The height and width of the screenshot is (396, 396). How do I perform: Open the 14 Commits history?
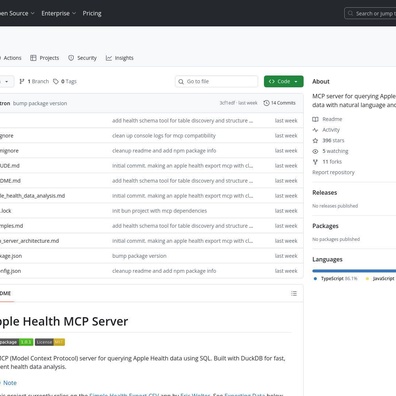[279, 103]
